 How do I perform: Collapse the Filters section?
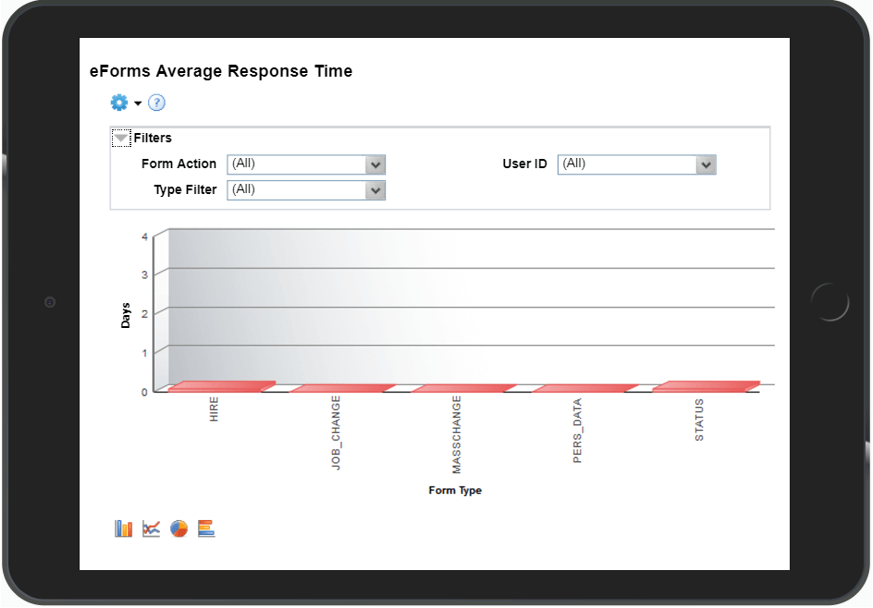(x=121, y=138)
